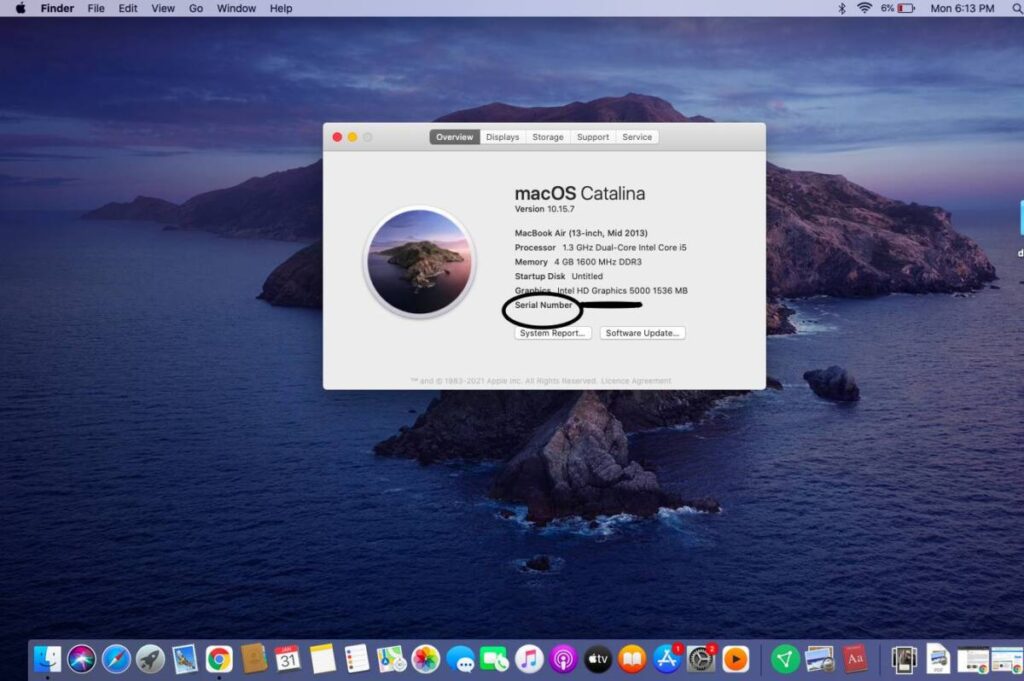Click the Version 10.15.7 text
1024x681 pixels.
pos(545,209)
